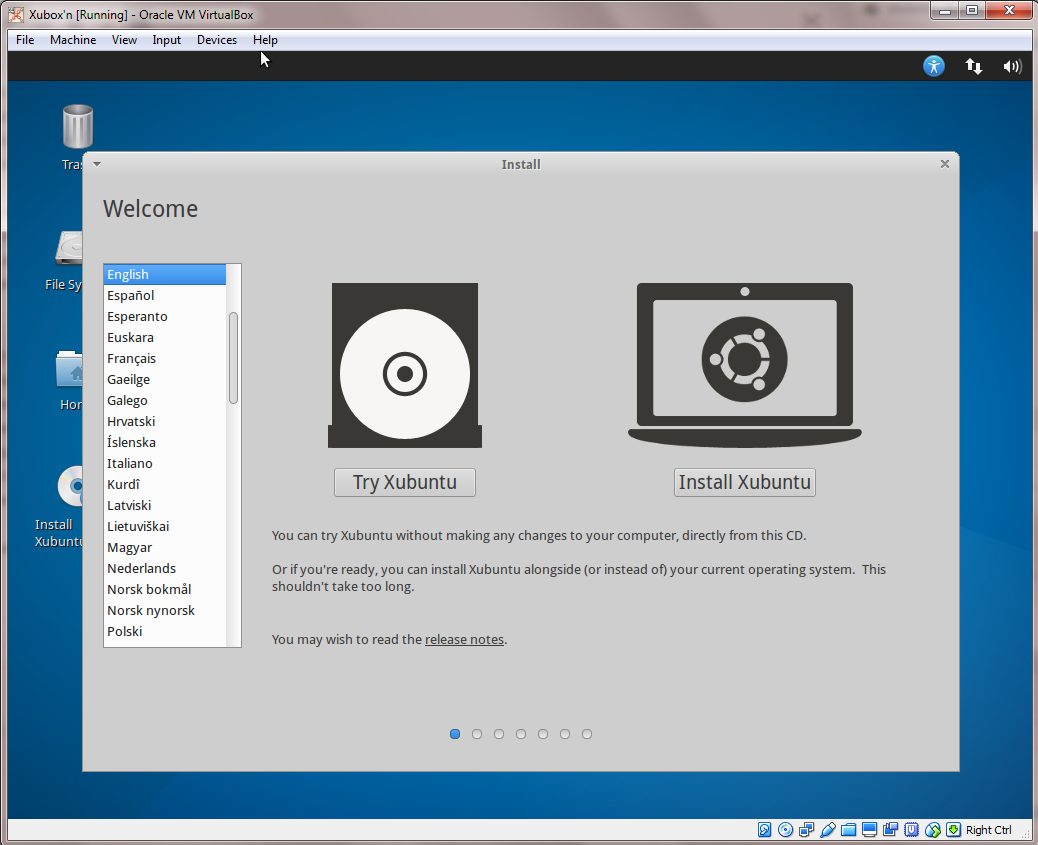Open the View menu
The height and width of the screenshot is (845, 1038).
click(x=124, y=40)
